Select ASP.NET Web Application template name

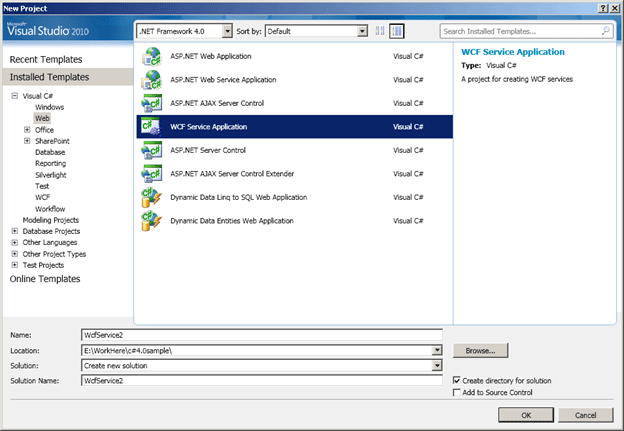(211, 57)
